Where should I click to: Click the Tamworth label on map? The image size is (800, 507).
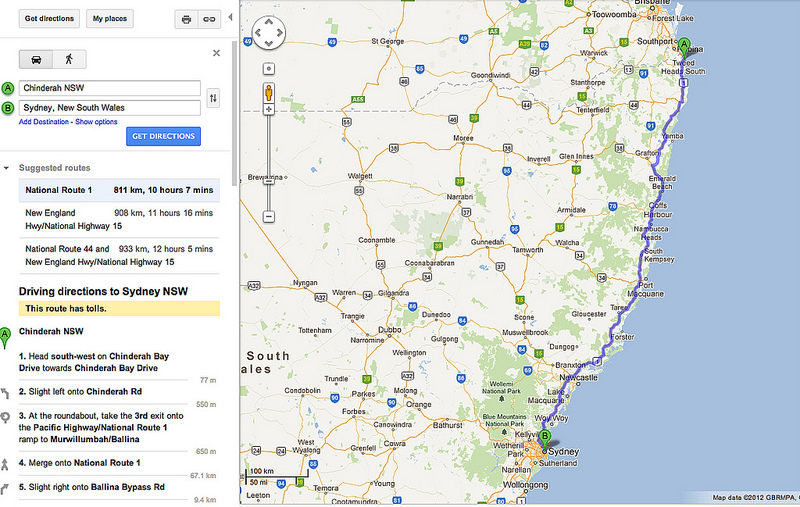[x=528, y=250]
